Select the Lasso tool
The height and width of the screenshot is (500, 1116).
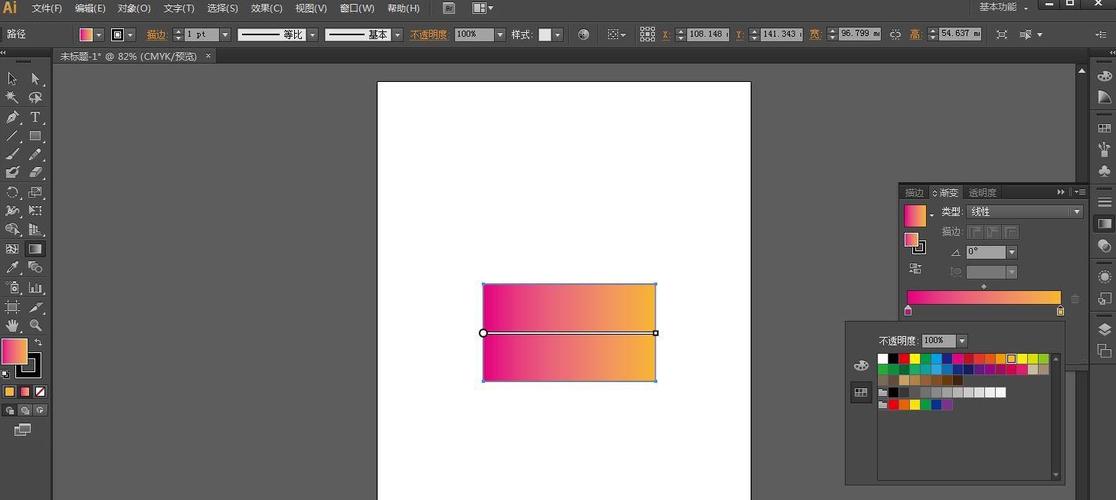pyautogui.click(x=35, y=97)
